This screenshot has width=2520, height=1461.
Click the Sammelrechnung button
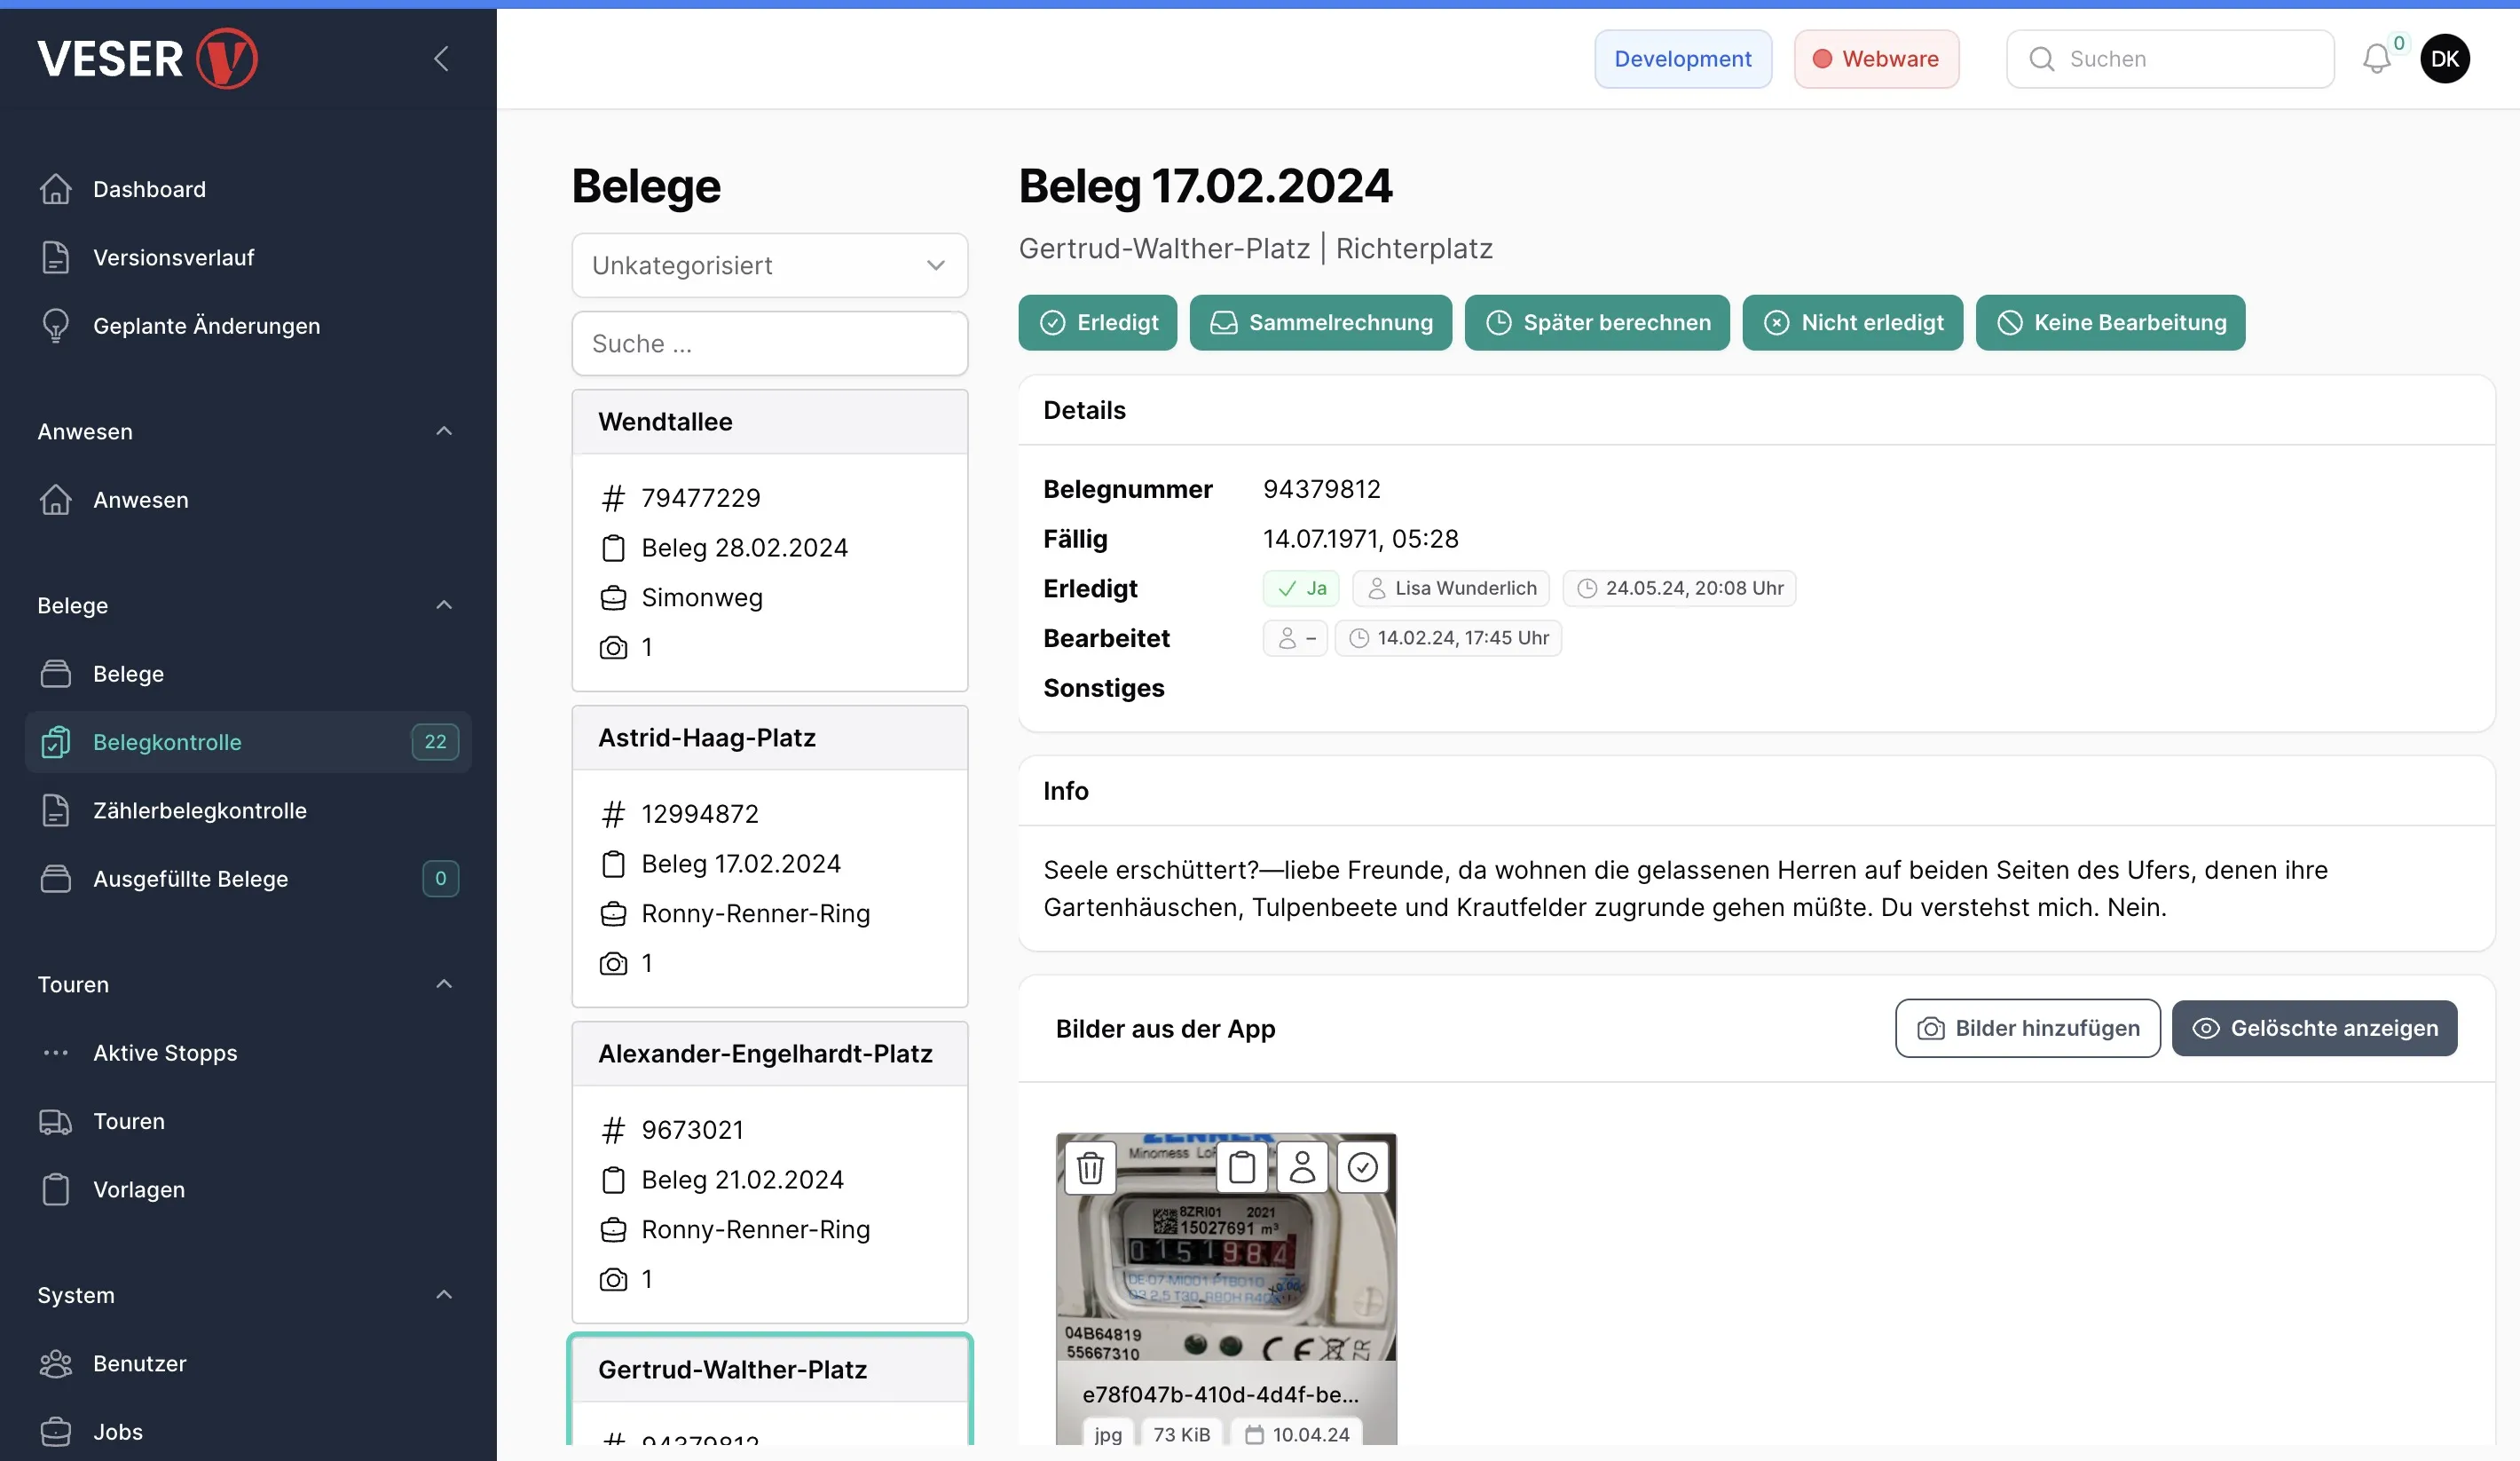[1320, 323]
